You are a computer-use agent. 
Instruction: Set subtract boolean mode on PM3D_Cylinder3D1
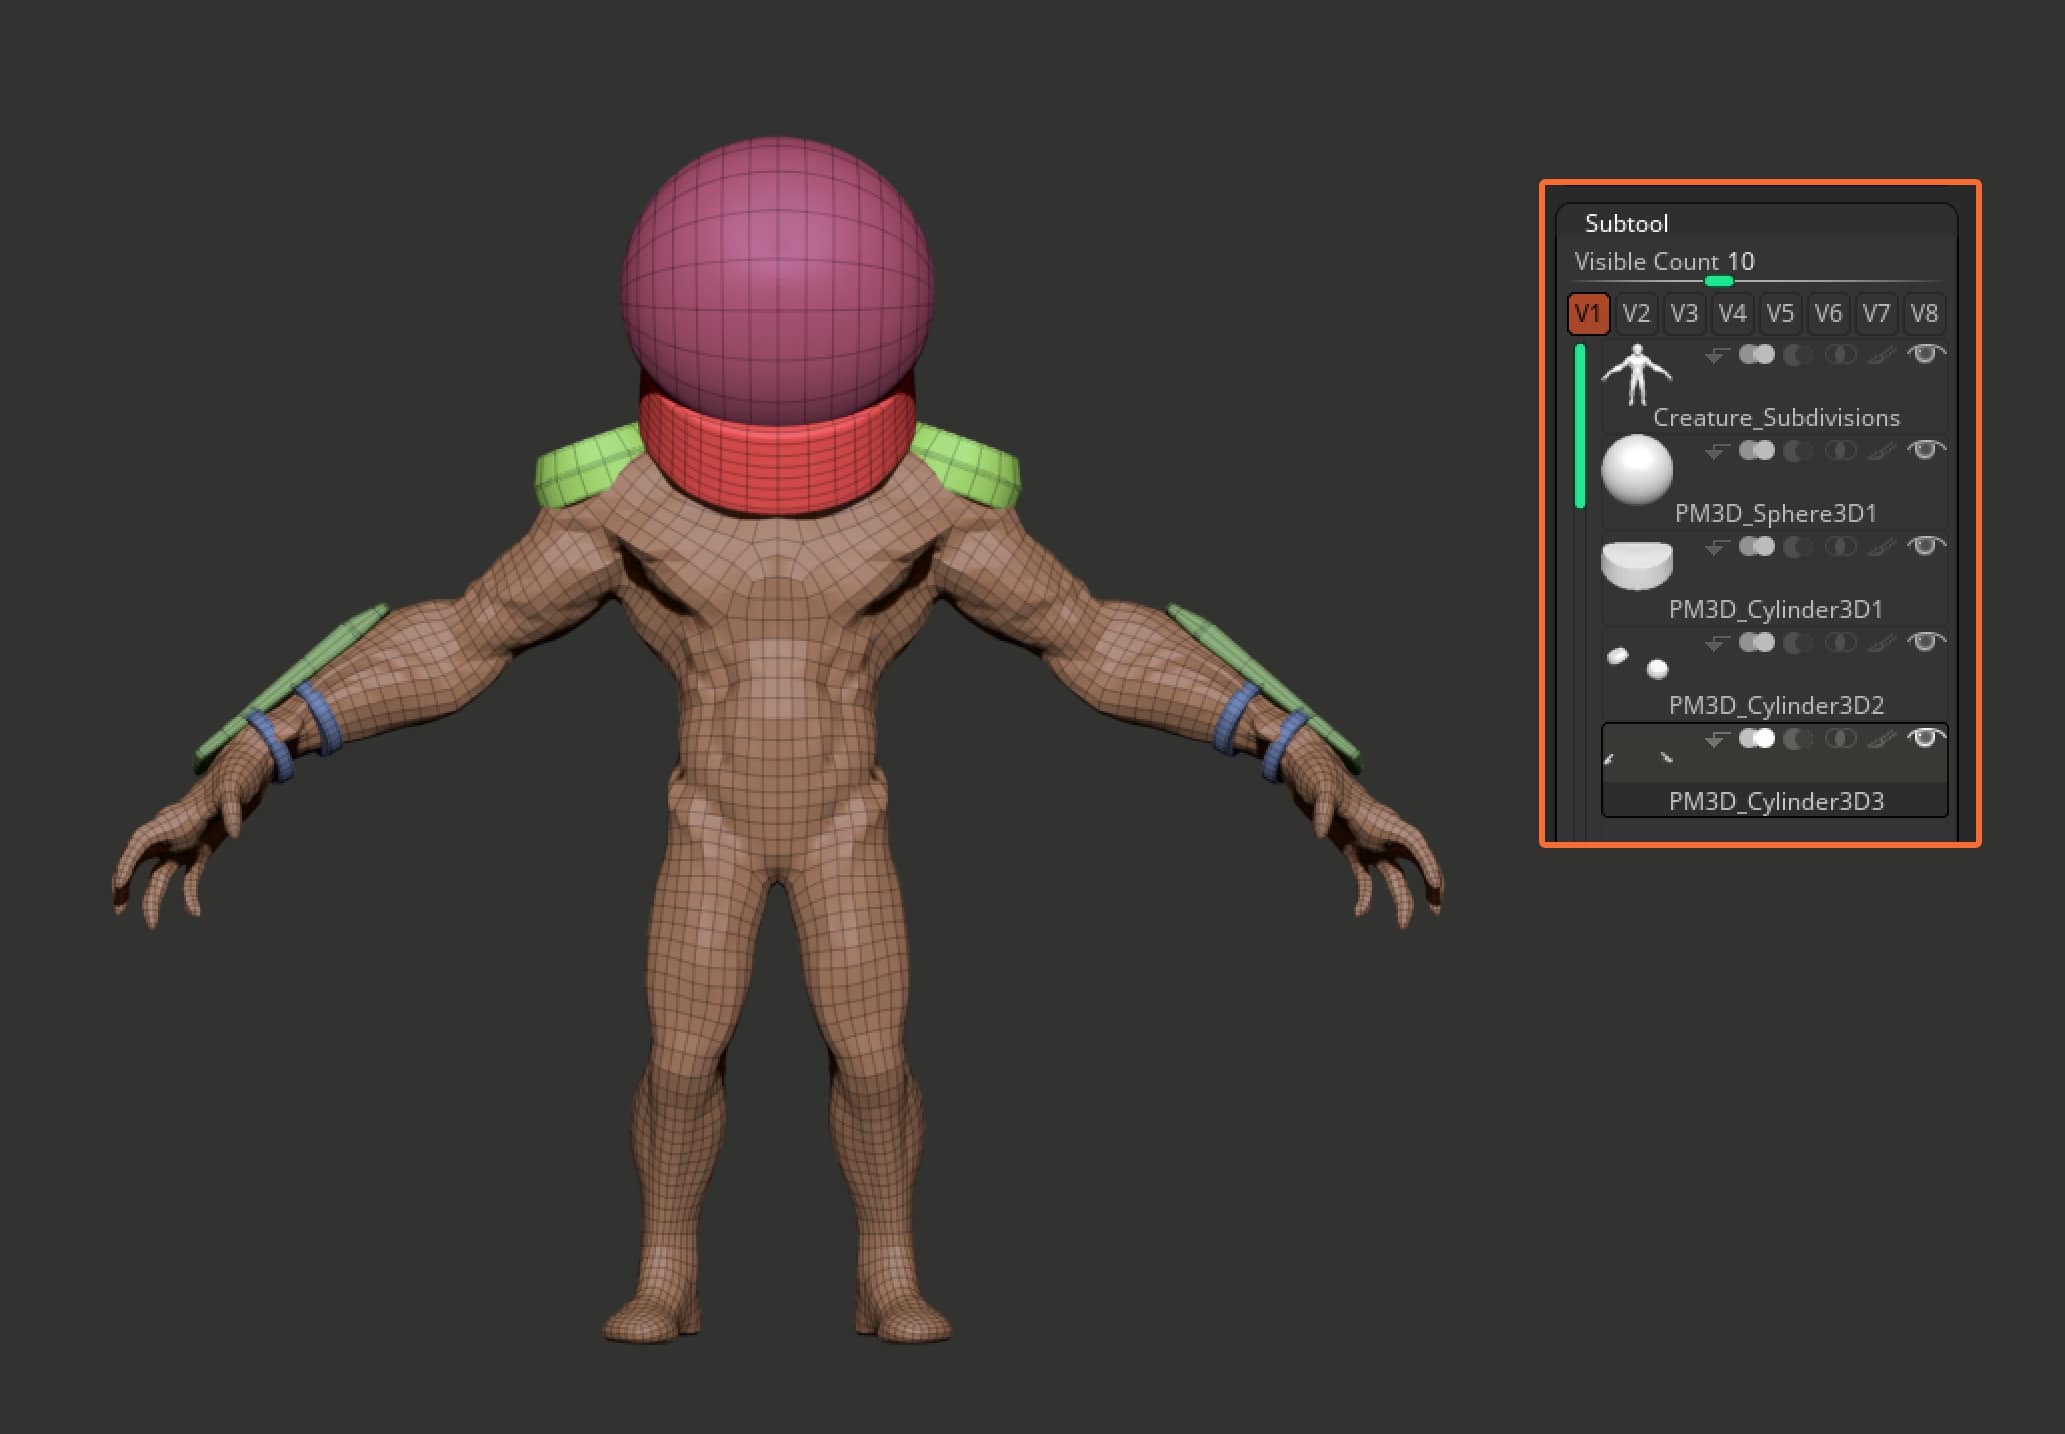pos(1798,547)
